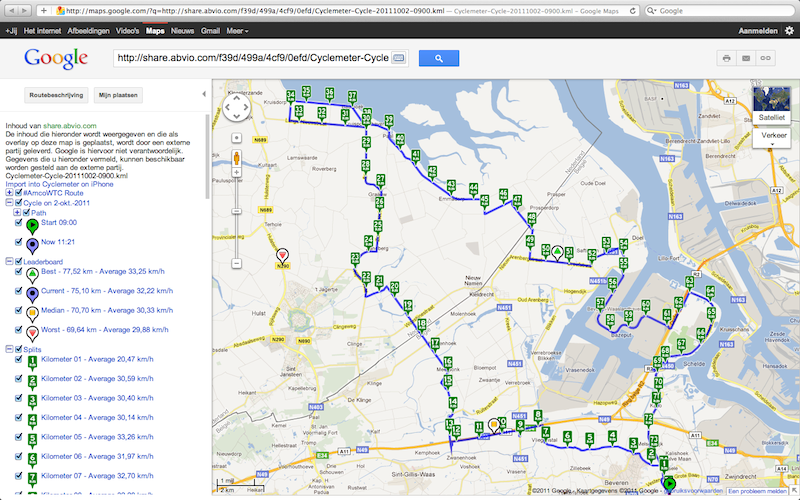800x500 pixels.
Task: Click the blue Now 11:21 pin icon
Action: pos(32,246)
